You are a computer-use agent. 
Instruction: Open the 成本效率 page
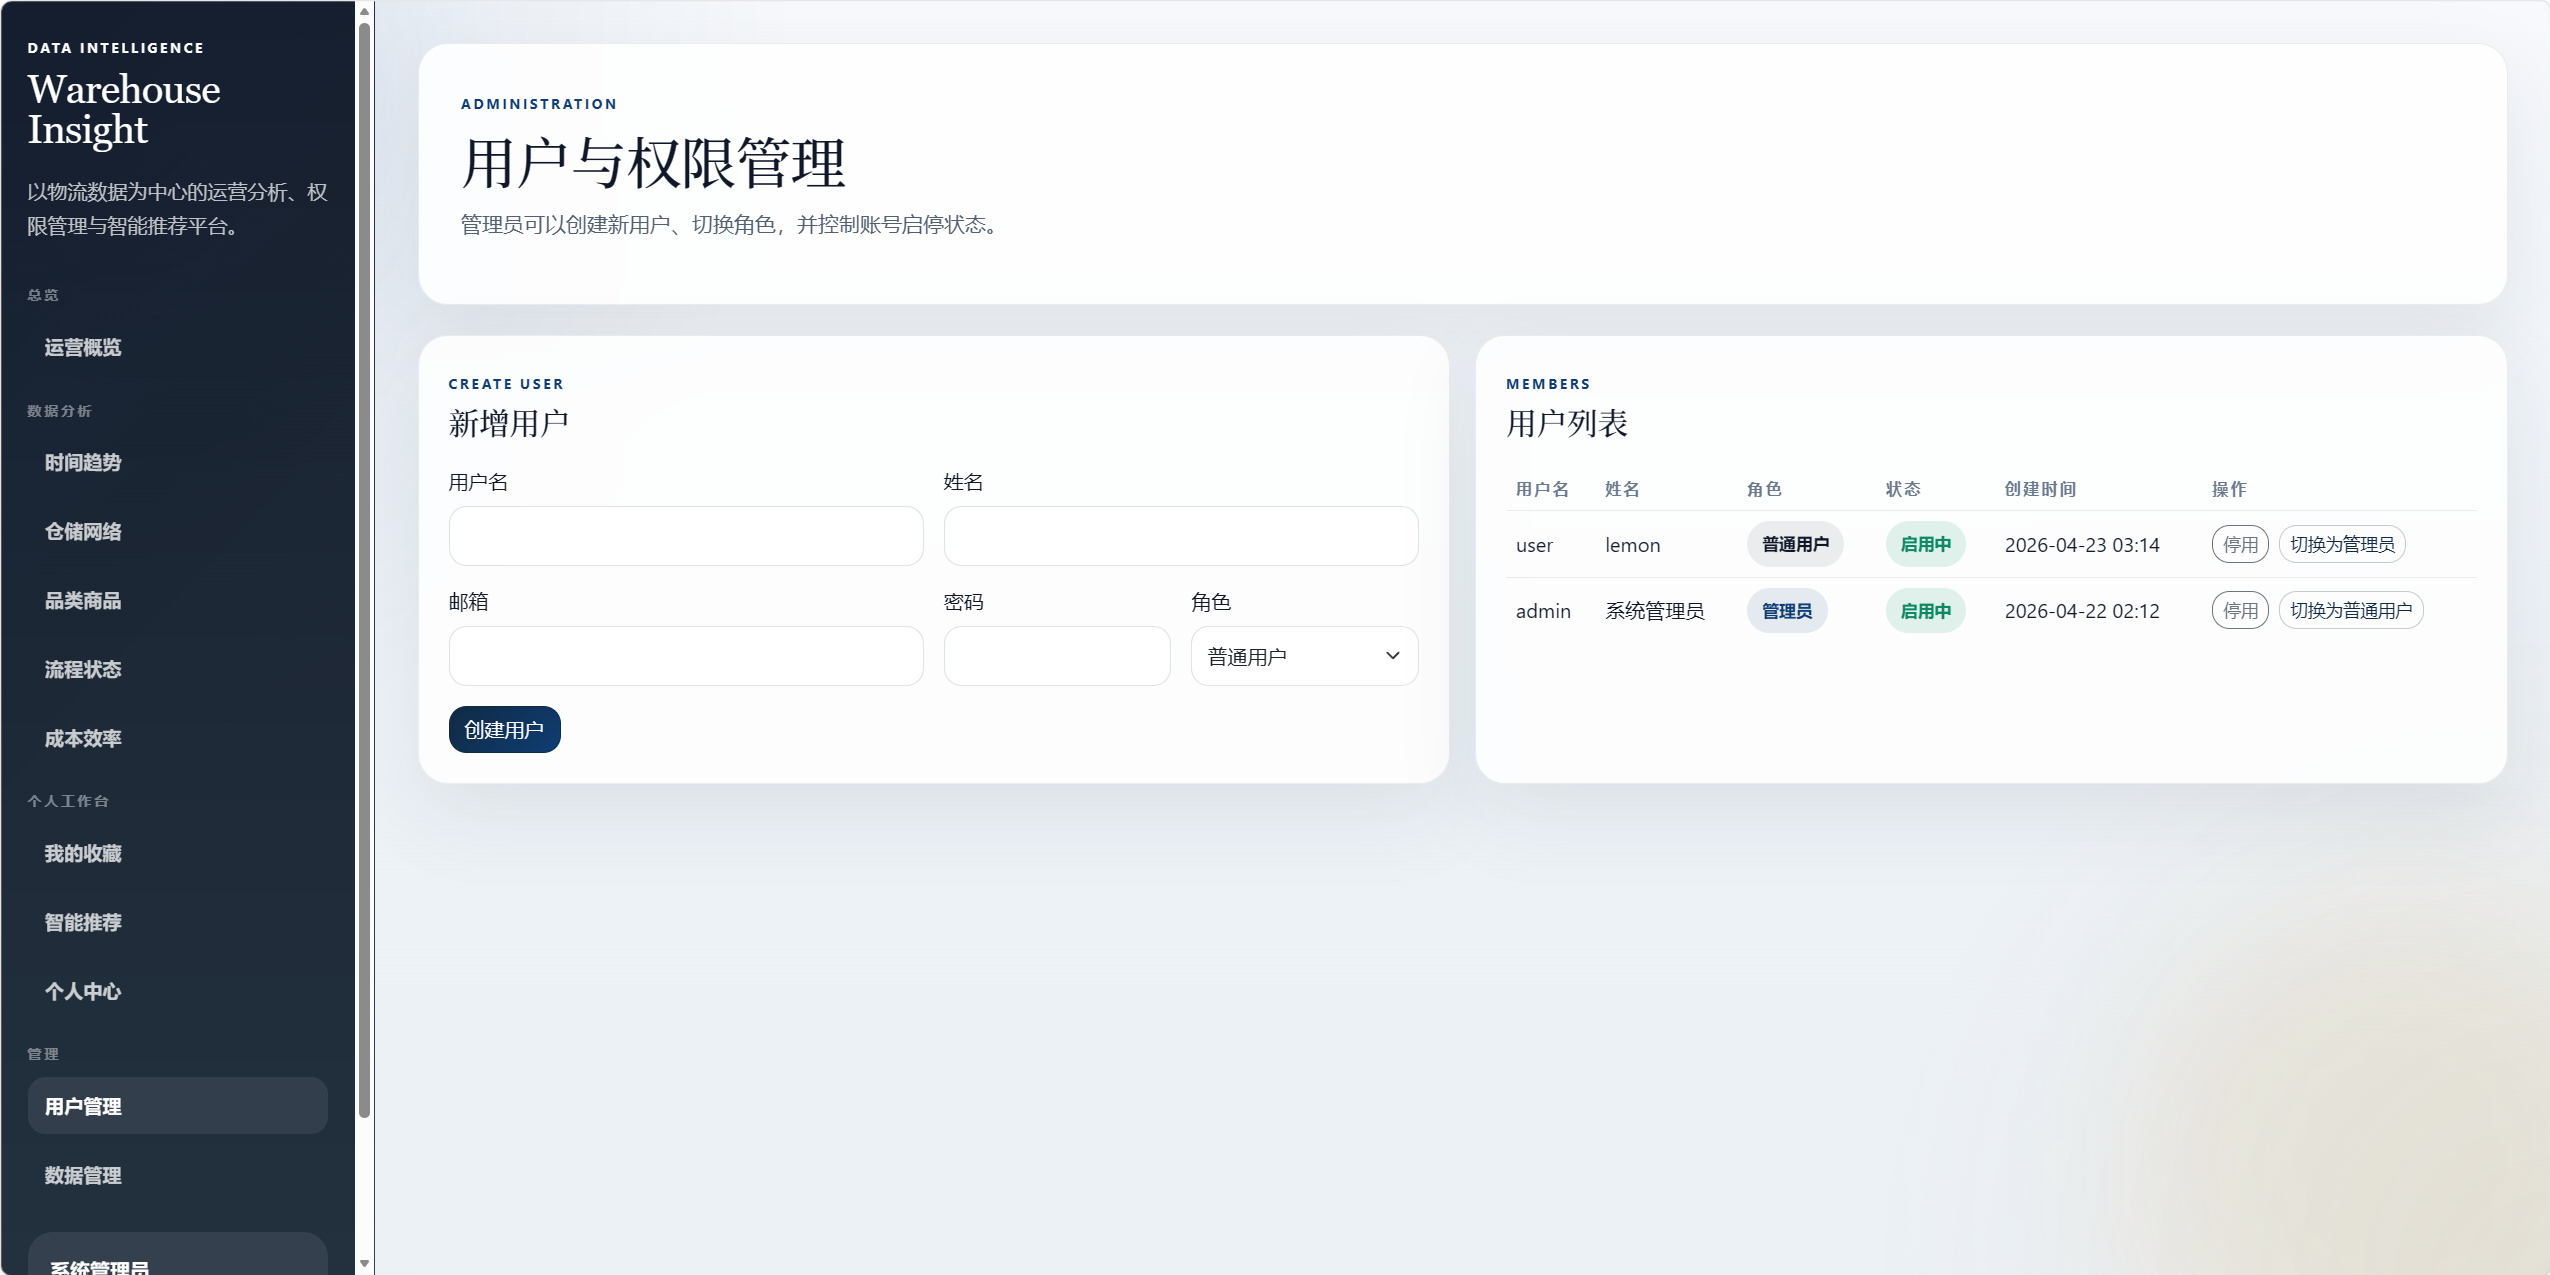(83, 739)
